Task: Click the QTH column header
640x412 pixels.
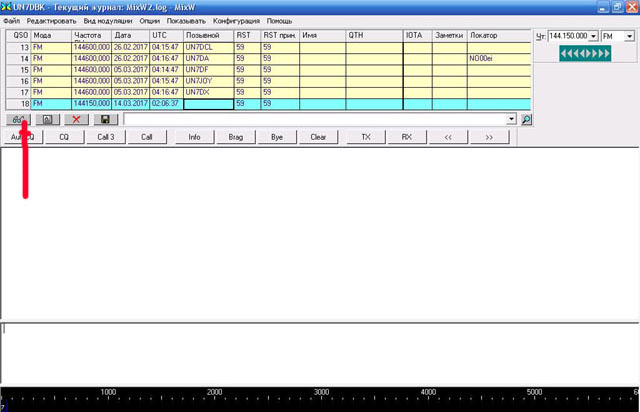Action: click(x=374, y=36)
